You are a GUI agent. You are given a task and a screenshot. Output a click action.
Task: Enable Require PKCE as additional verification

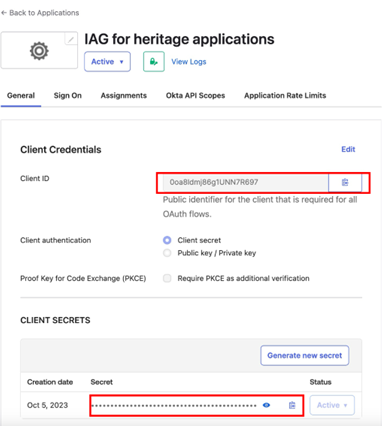(167, 278)
